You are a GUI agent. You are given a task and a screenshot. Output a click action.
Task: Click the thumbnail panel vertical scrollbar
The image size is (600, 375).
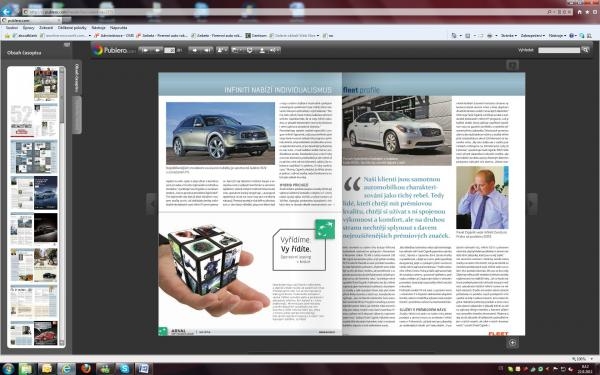[x=62, y=207]
